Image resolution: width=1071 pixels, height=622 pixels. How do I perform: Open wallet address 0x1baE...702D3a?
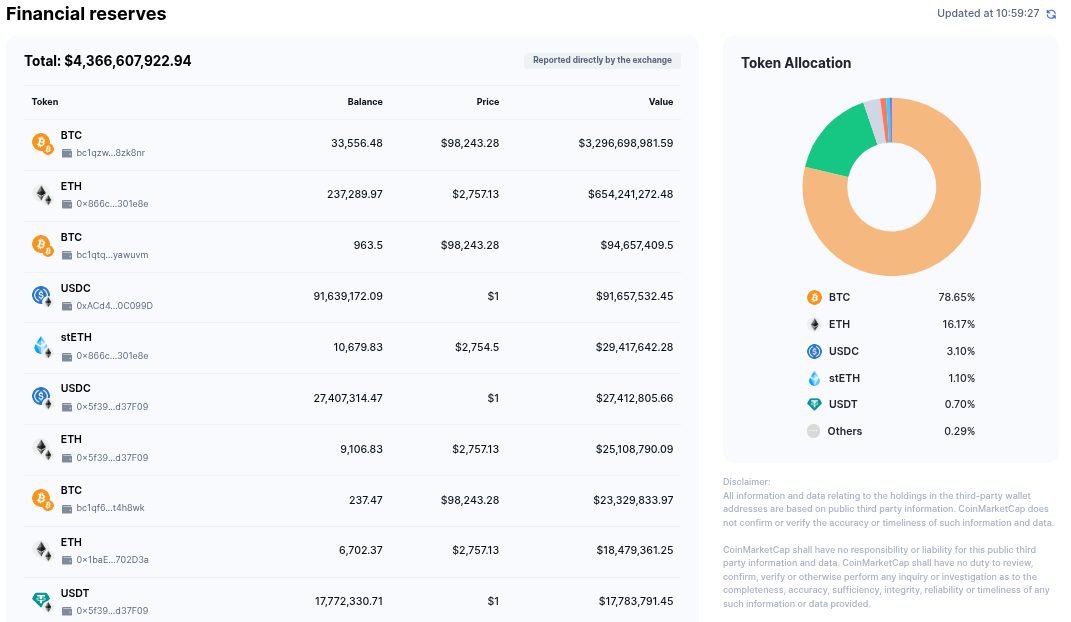112,560
